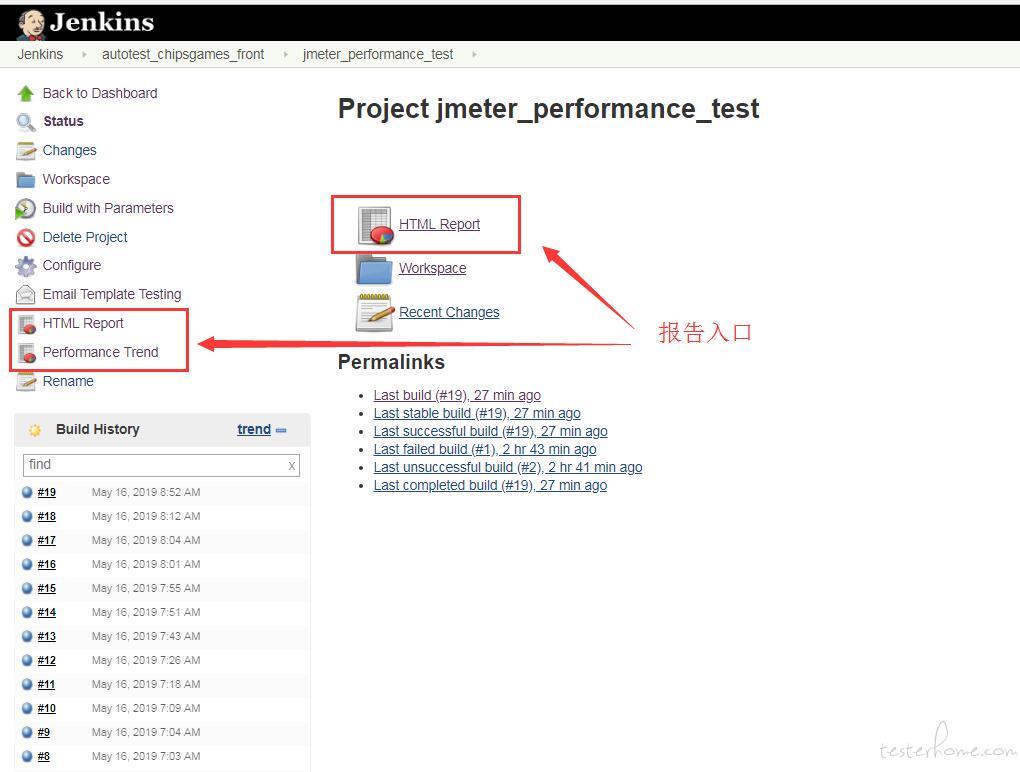Viewport: 1020px width, 772px height.
Task: Click the large HTML Report icon in main panel
Action: click(x=375, y=225)
